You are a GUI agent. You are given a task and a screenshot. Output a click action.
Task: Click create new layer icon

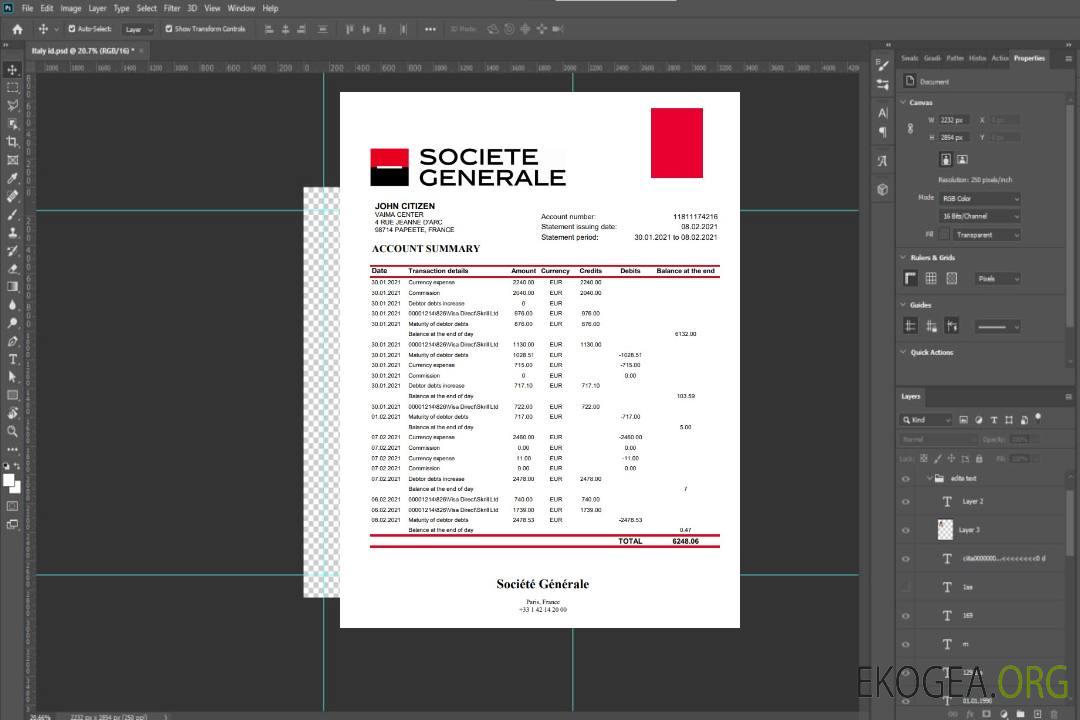coord(1037,714)
